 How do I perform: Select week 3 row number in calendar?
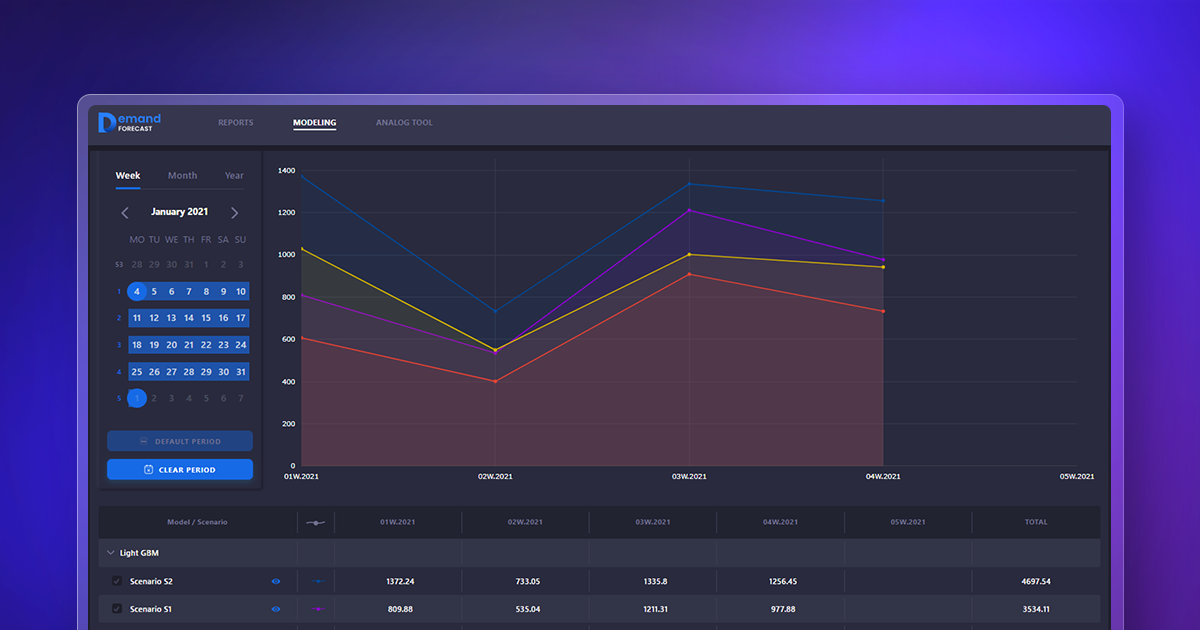click(x=119, y=345)
